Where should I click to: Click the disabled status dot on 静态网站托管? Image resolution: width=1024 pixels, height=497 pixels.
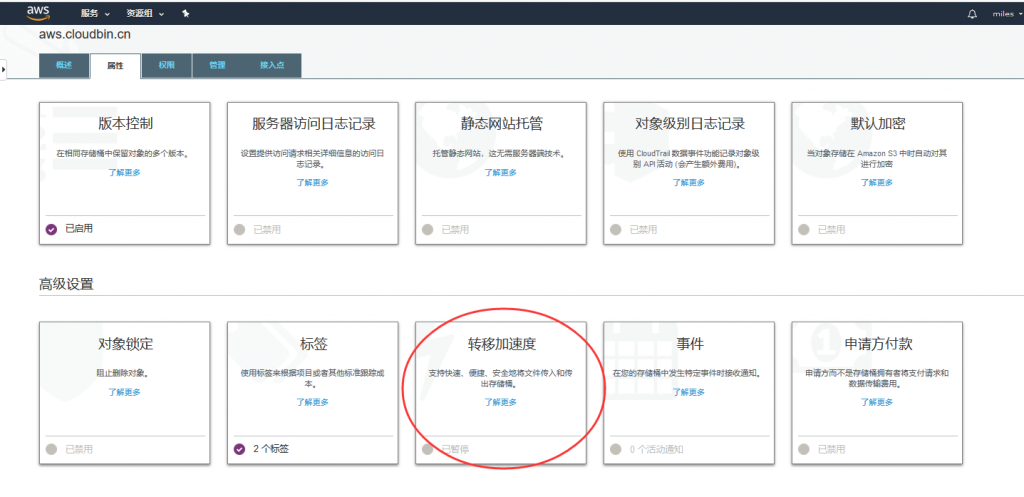428,229
